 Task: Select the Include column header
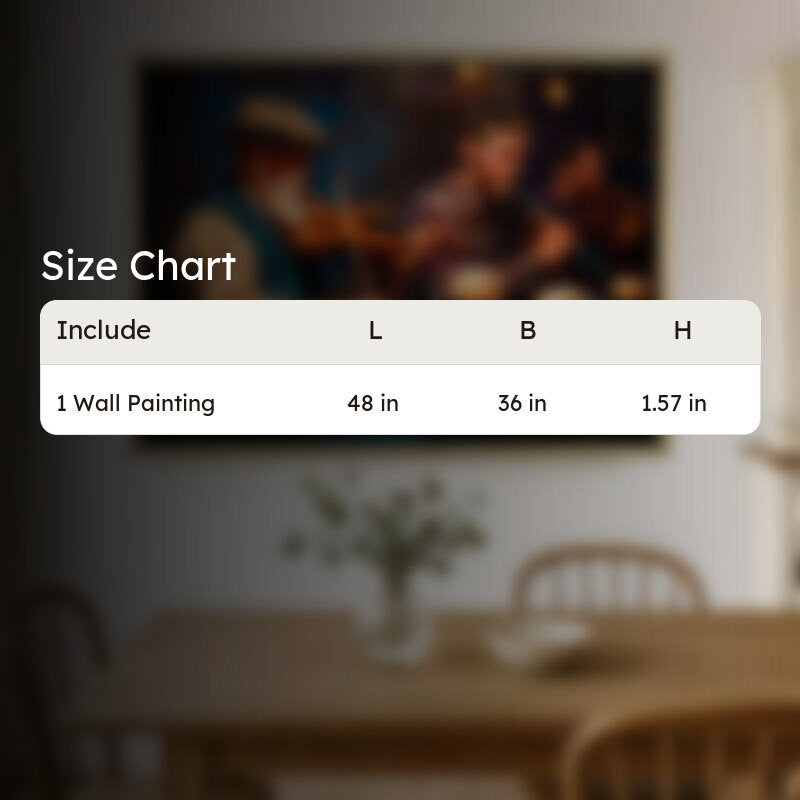[x=104, y=330]
